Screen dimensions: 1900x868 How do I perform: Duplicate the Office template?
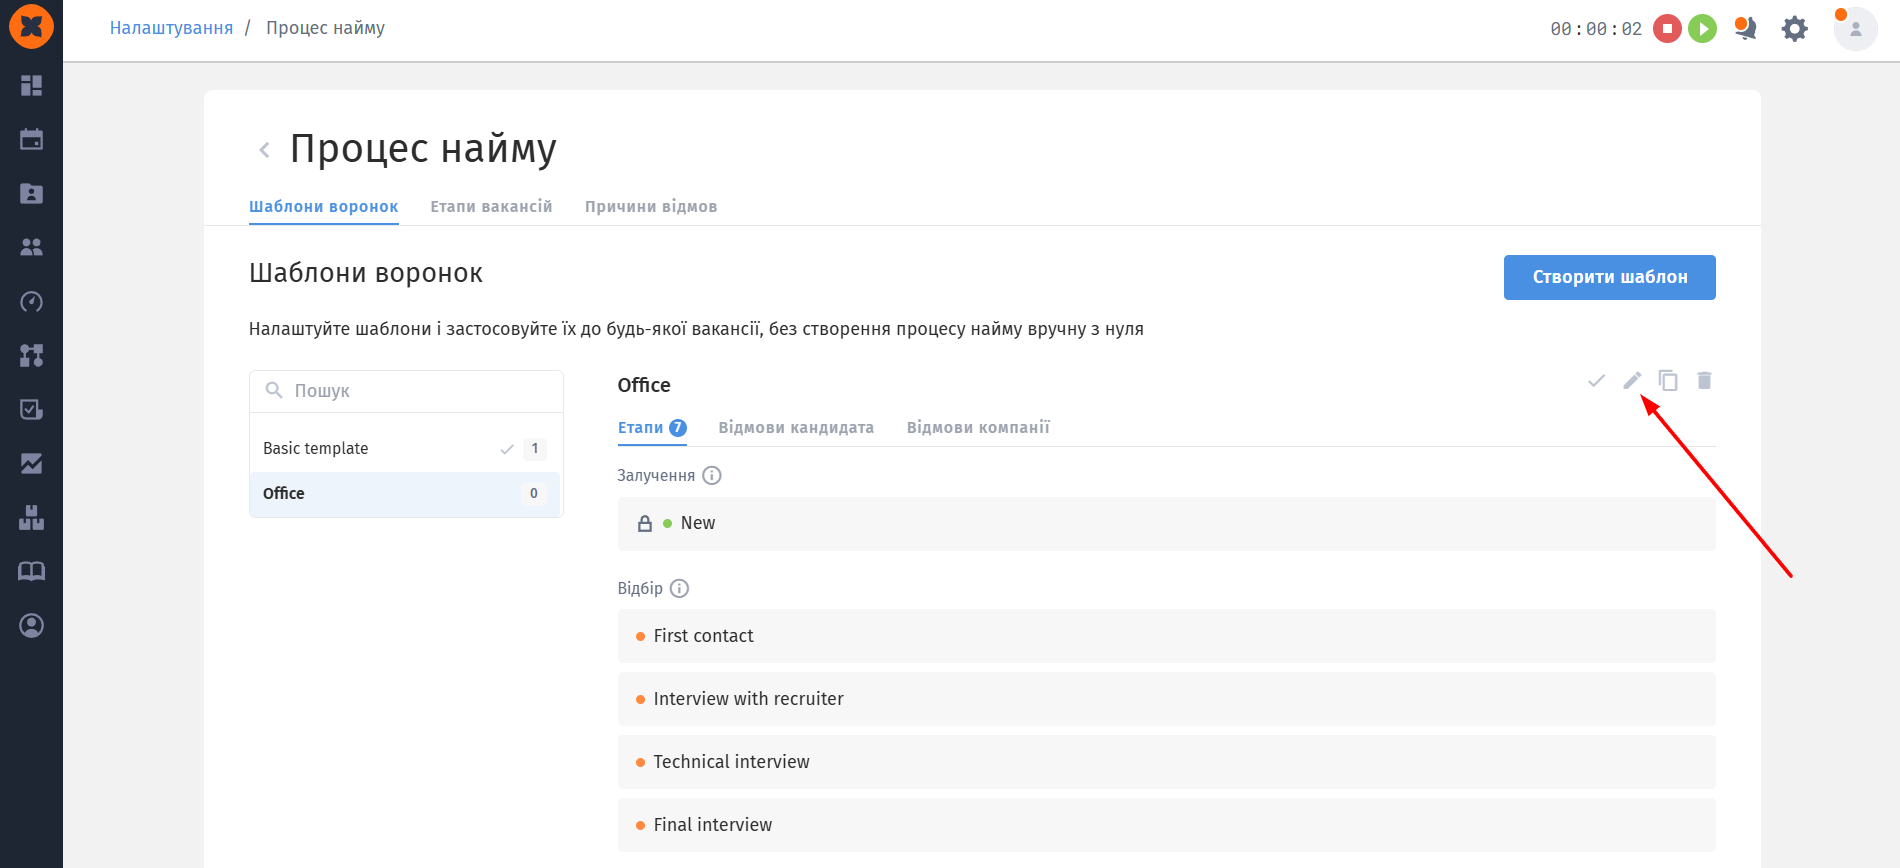[x=1668, y=380]
